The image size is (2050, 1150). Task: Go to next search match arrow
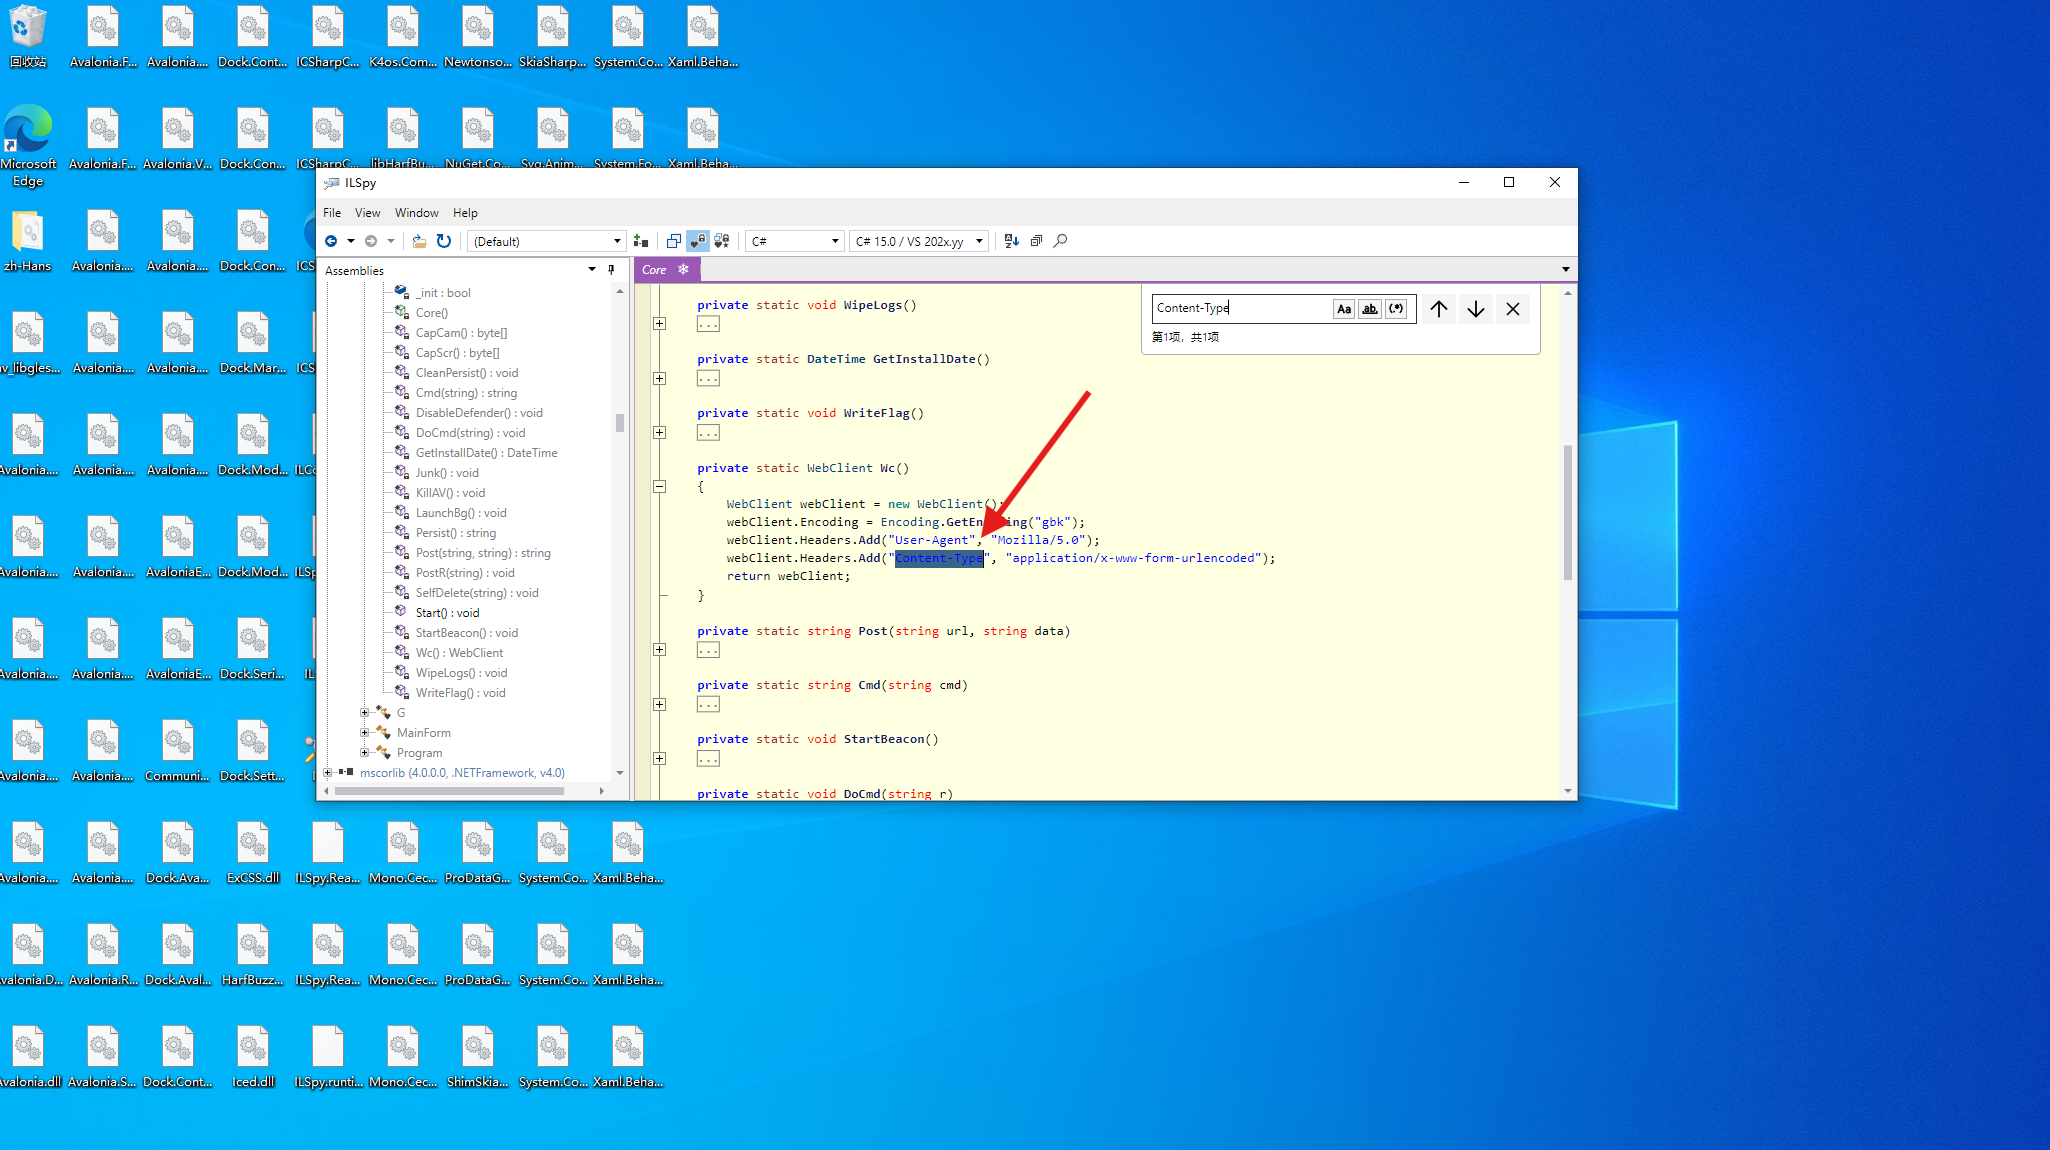1475,309
